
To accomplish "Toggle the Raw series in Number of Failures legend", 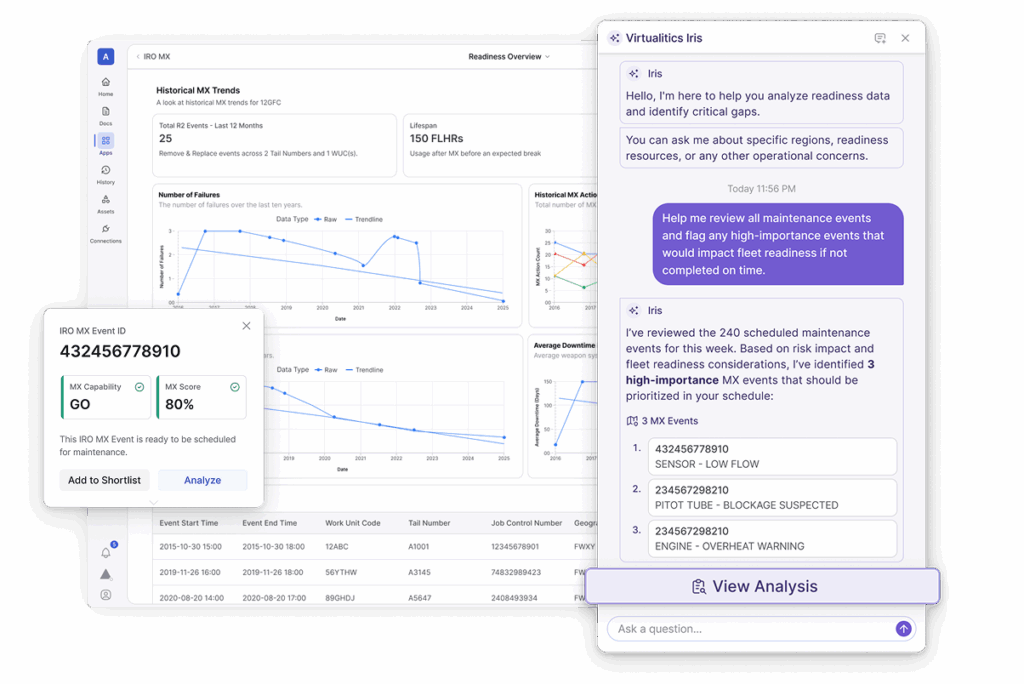I will (324, 219).
